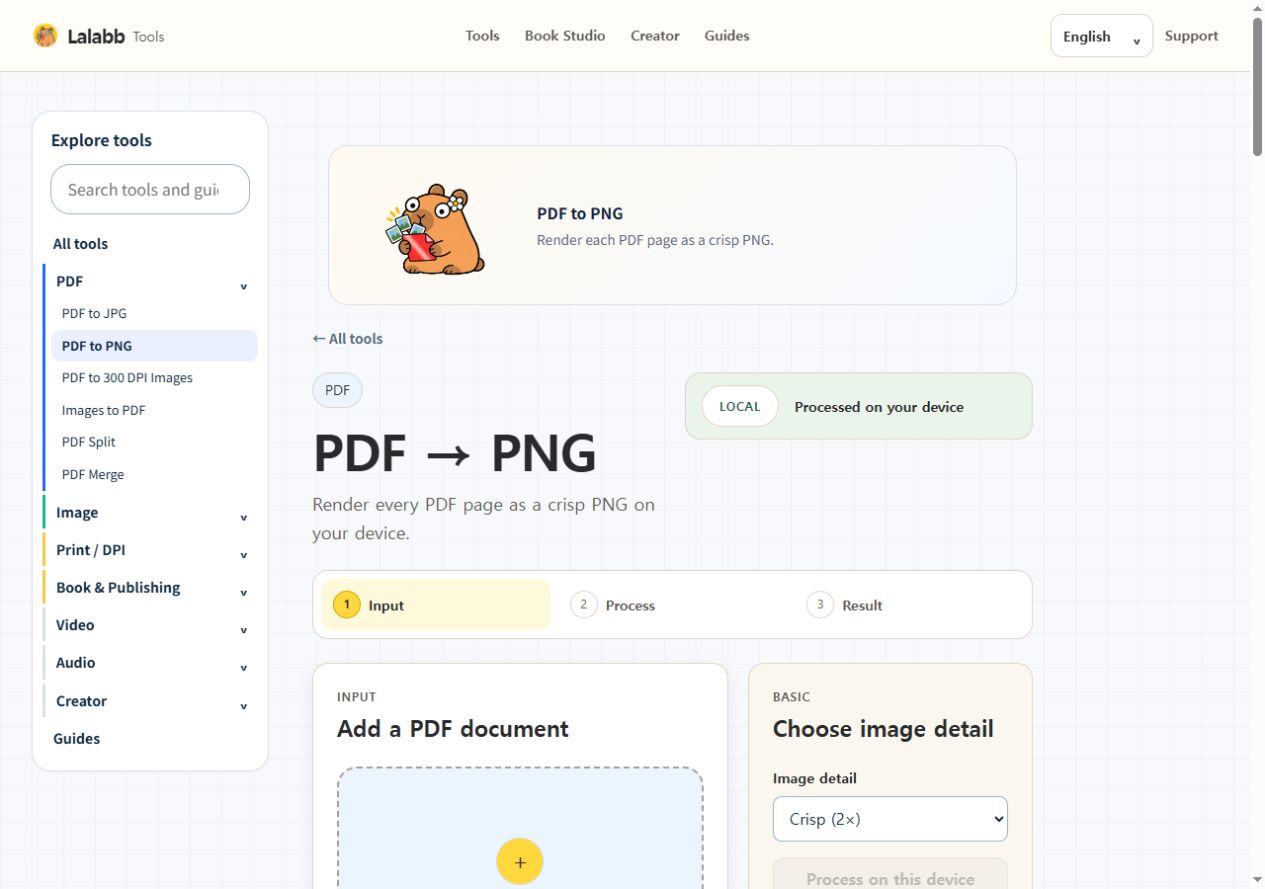Click the PDF category pill tag
Screen dimensions: 1265x889
[337, 390]
